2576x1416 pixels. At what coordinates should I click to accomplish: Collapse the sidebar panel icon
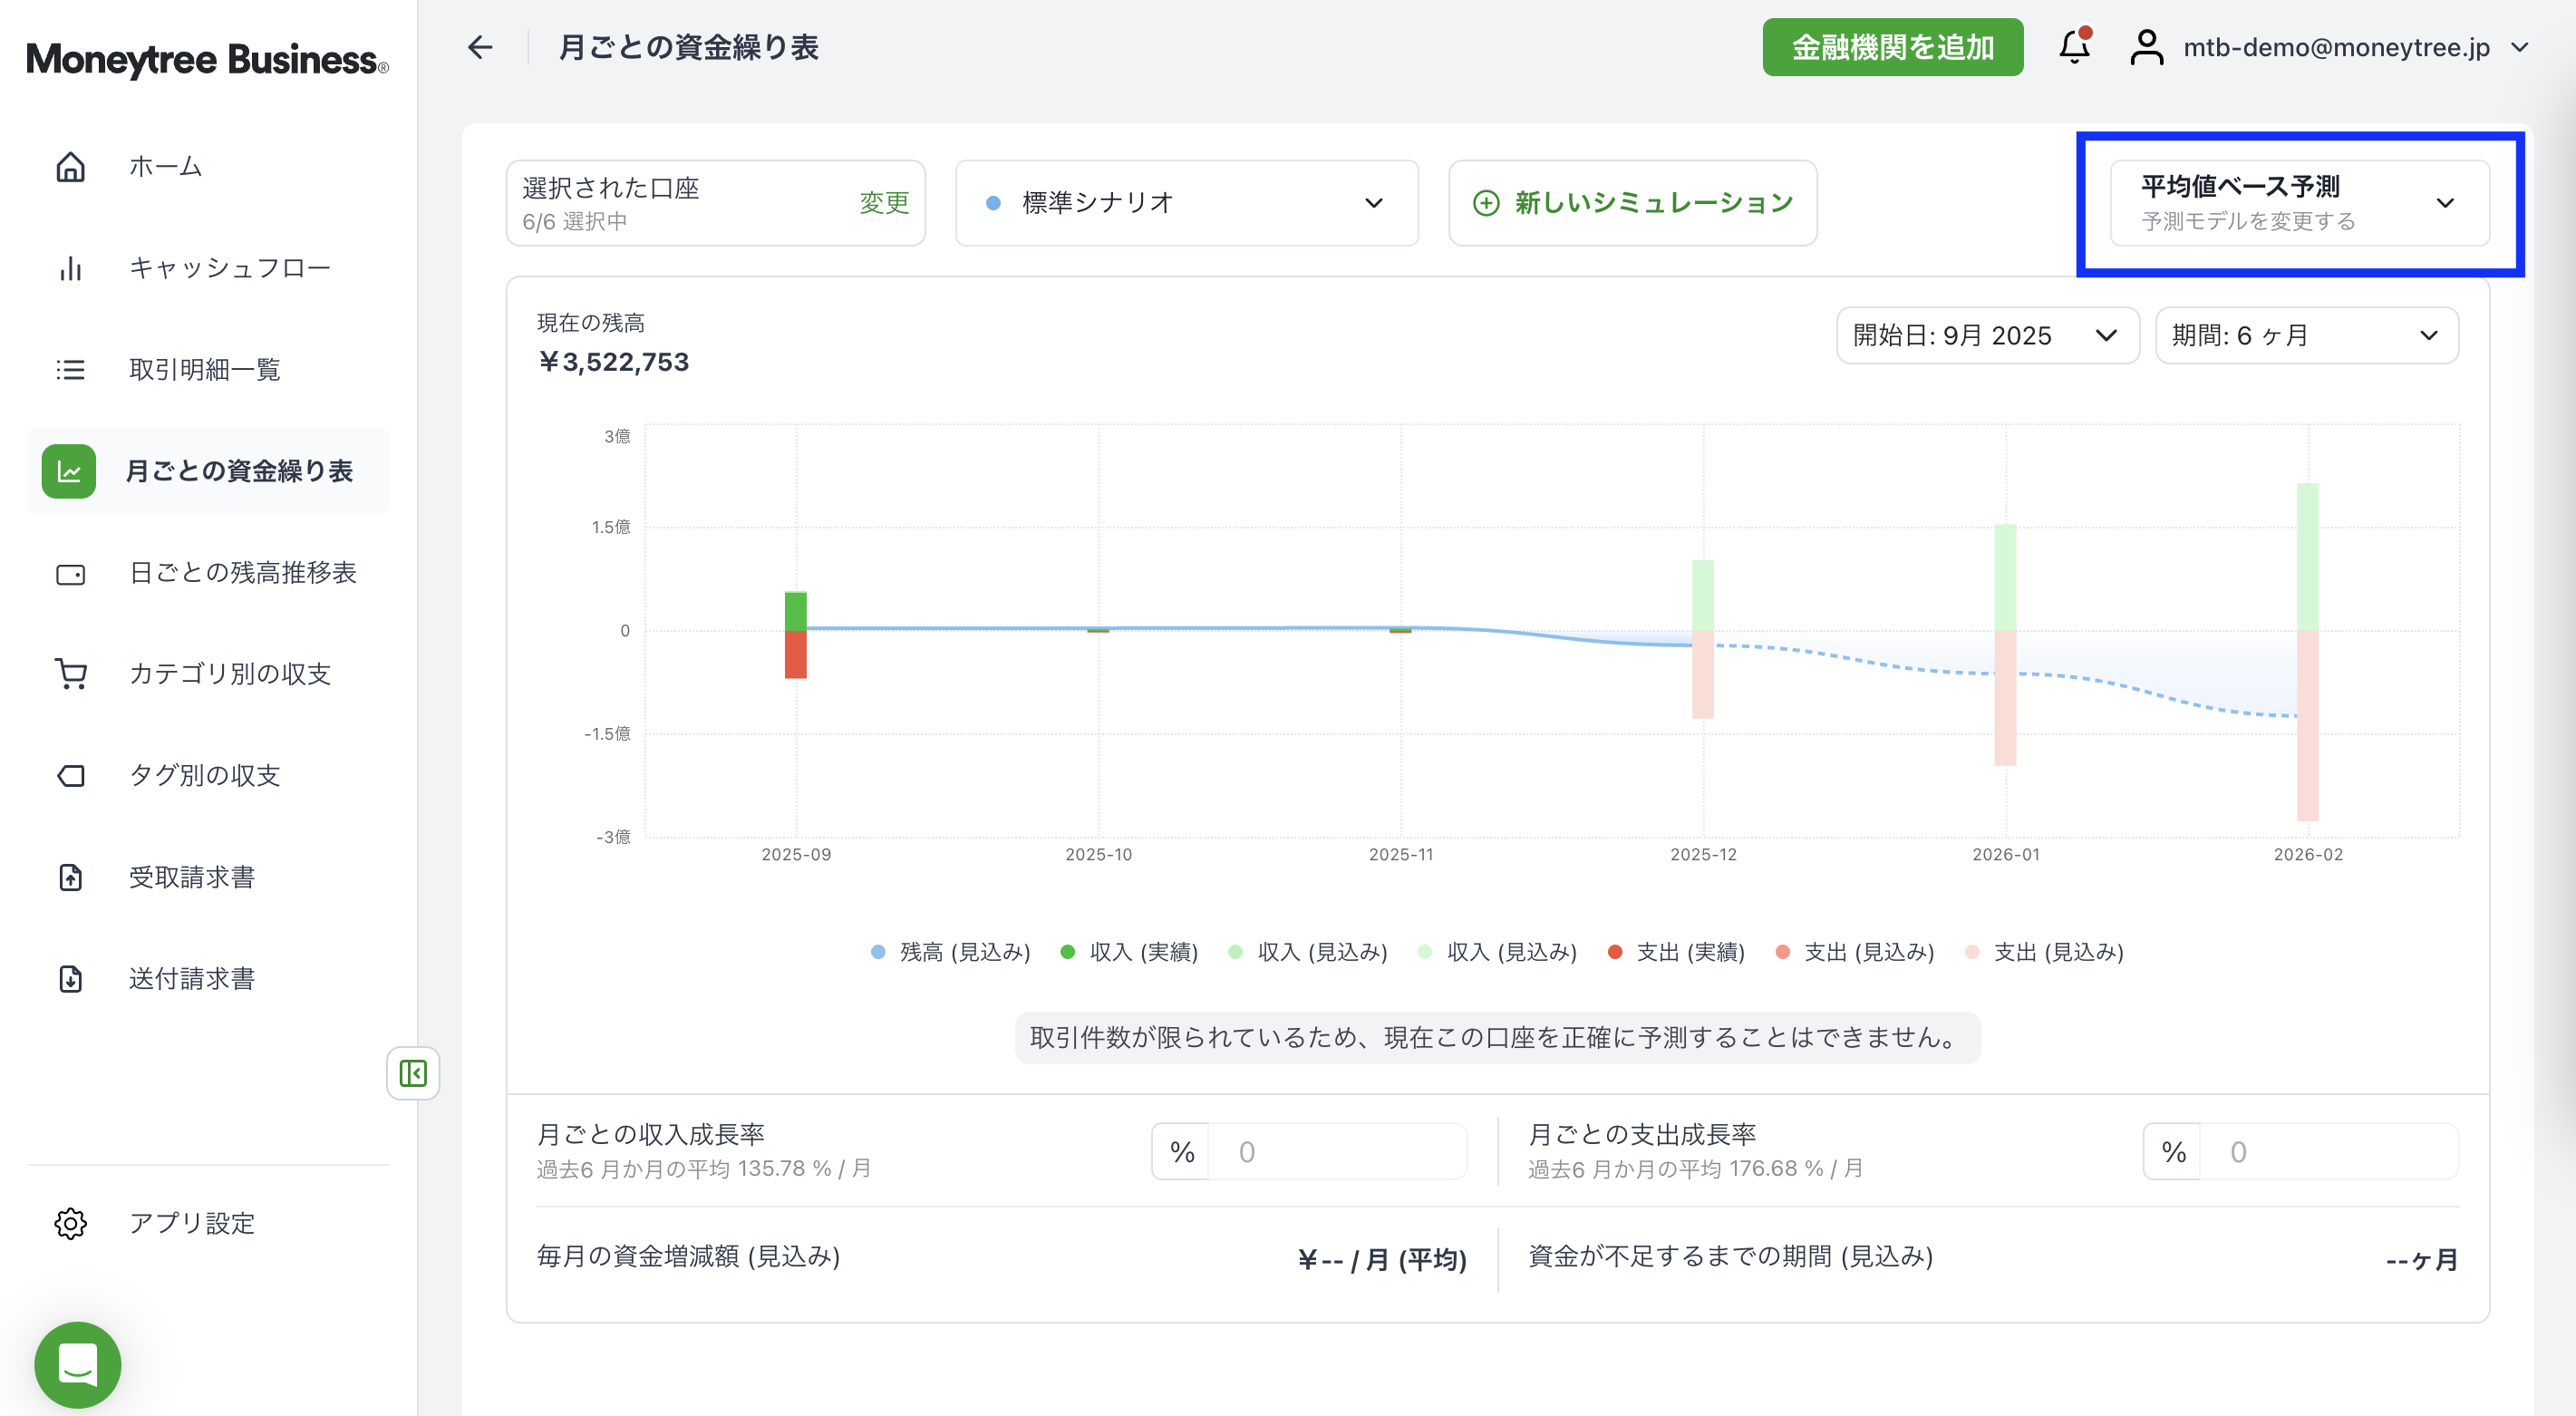coord(413,1073)
